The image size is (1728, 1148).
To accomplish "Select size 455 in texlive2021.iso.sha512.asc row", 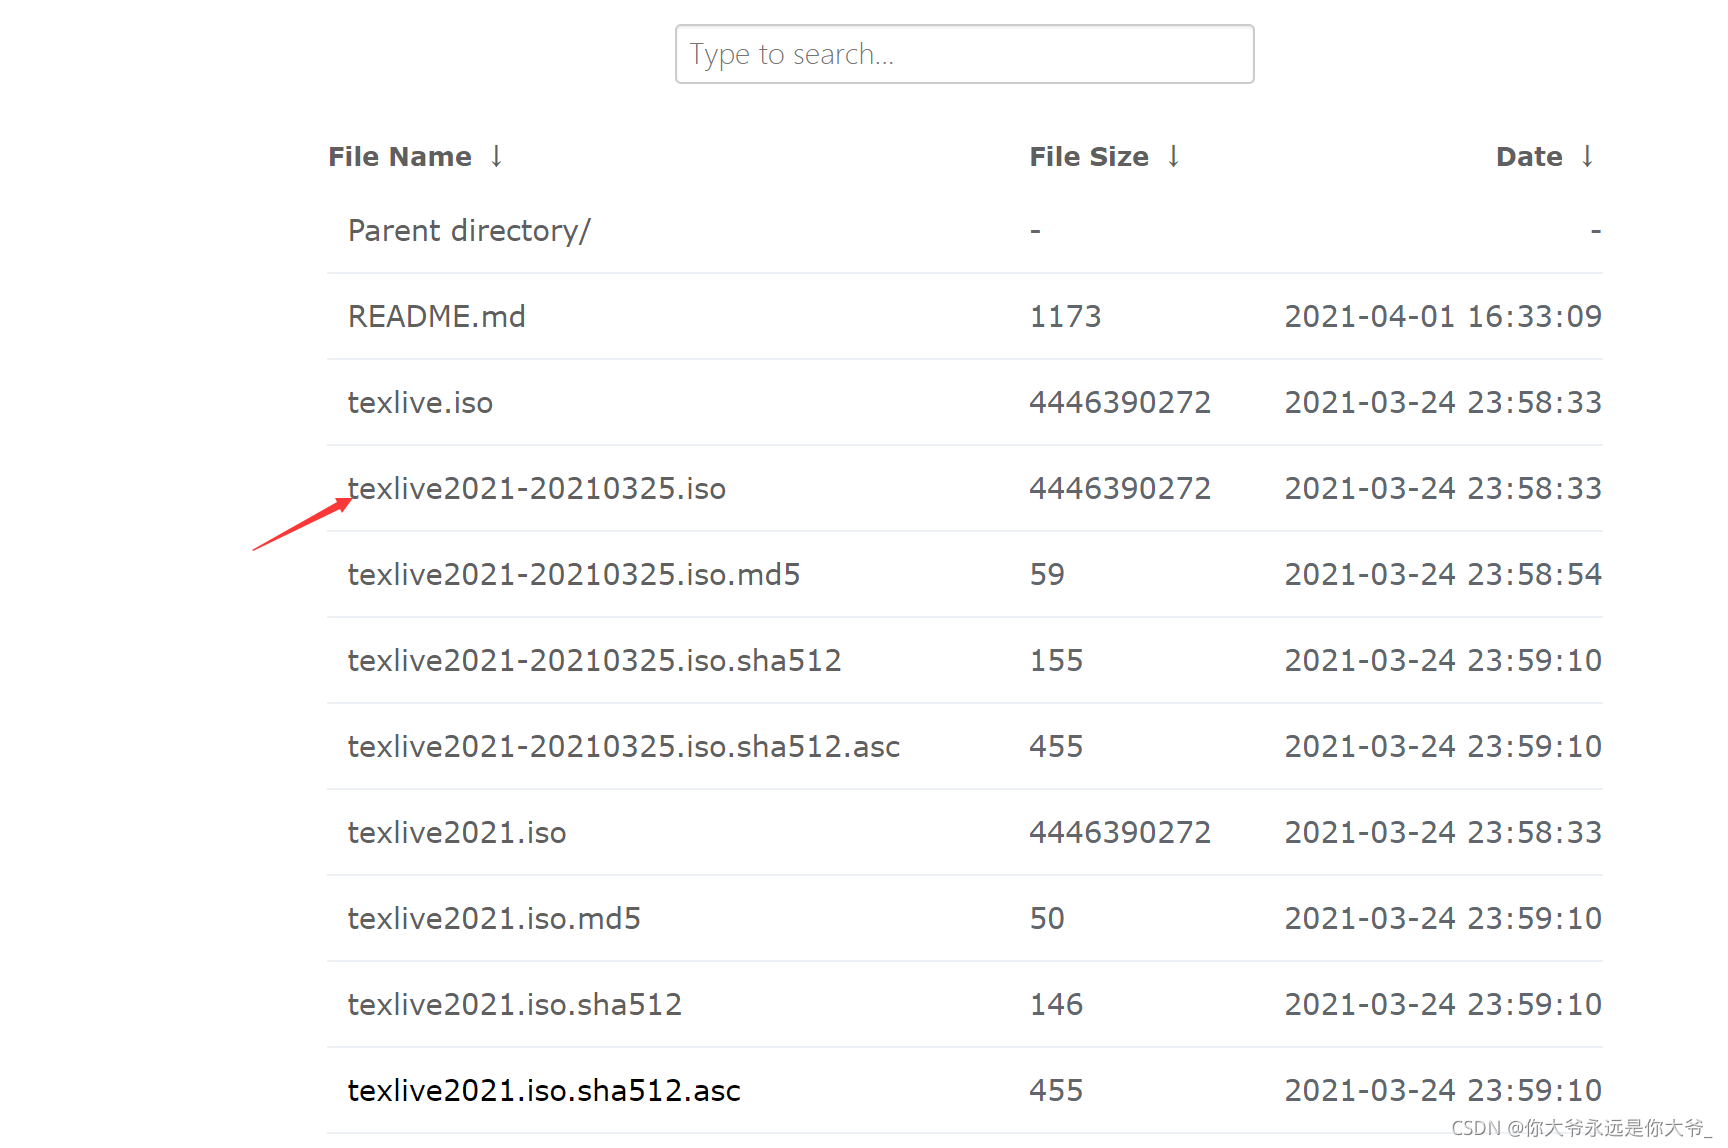I will click(x=1056, y=1091).
